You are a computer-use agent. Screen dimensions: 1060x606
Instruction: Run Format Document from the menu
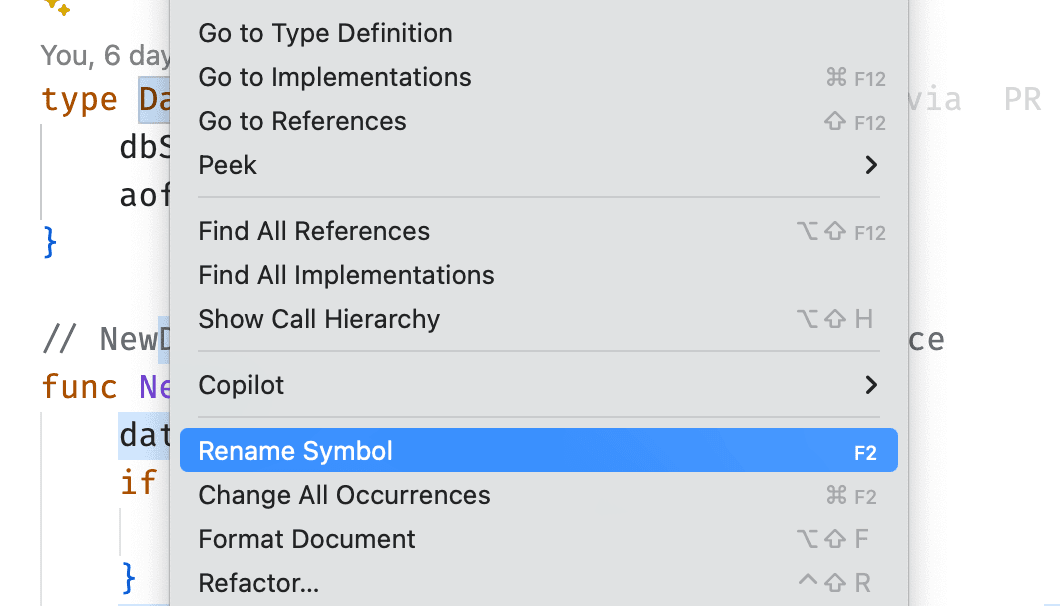pyautogui.click(x=307, y=539)
